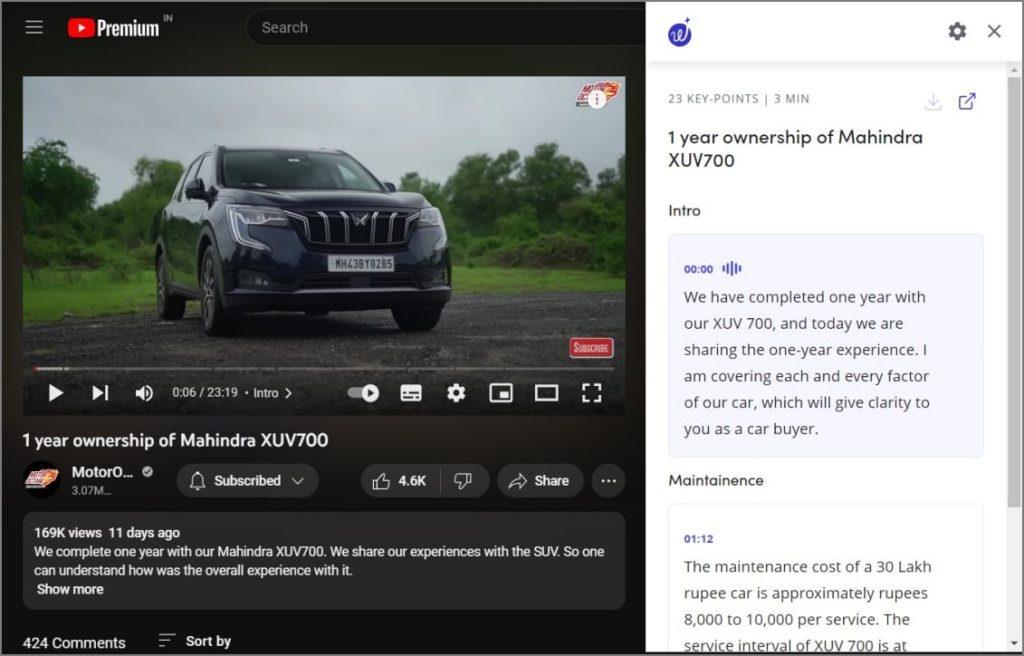This screenshot has width=1024, height=656.
Task: Open the info card icon on video
Action: coord(596,99)
